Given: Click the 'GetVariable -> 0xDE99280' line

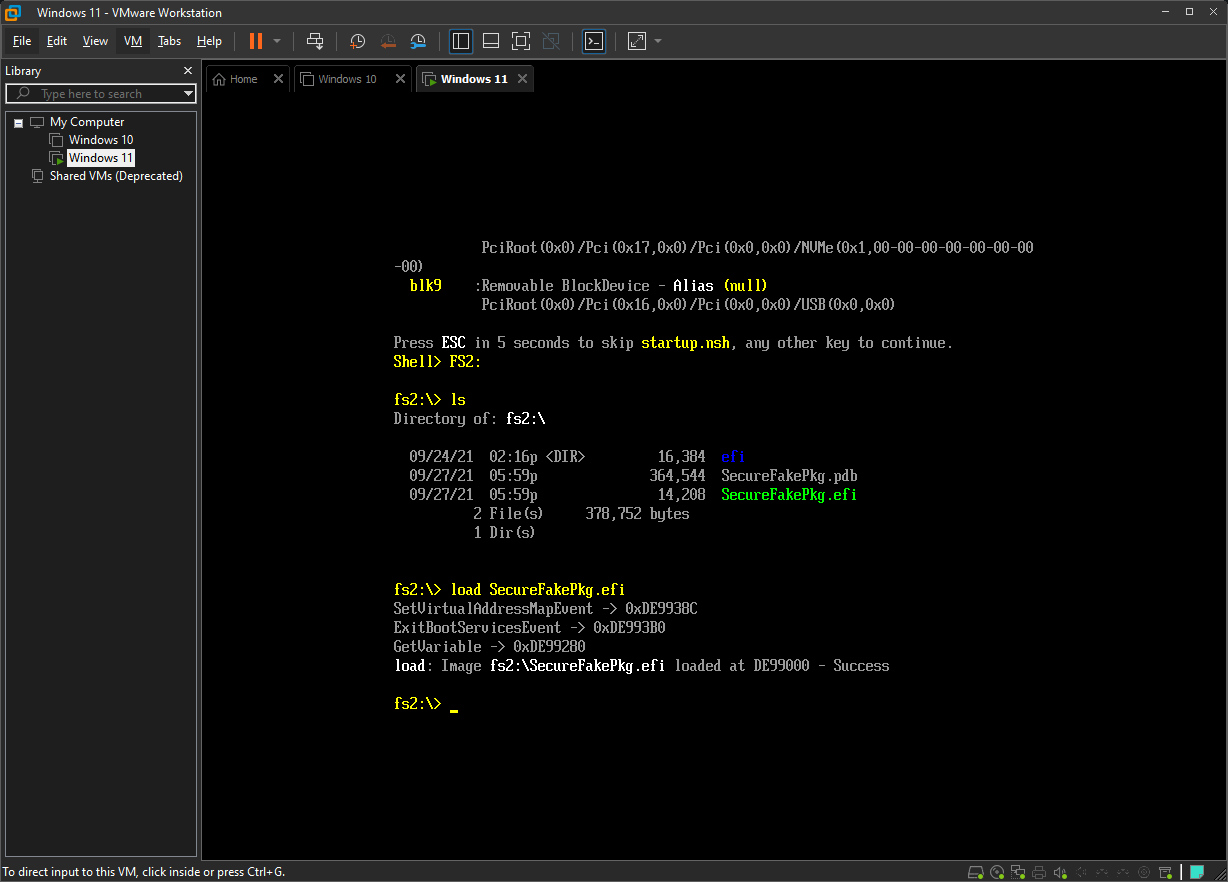Looking at the screenshot, I should pos(490,647).
